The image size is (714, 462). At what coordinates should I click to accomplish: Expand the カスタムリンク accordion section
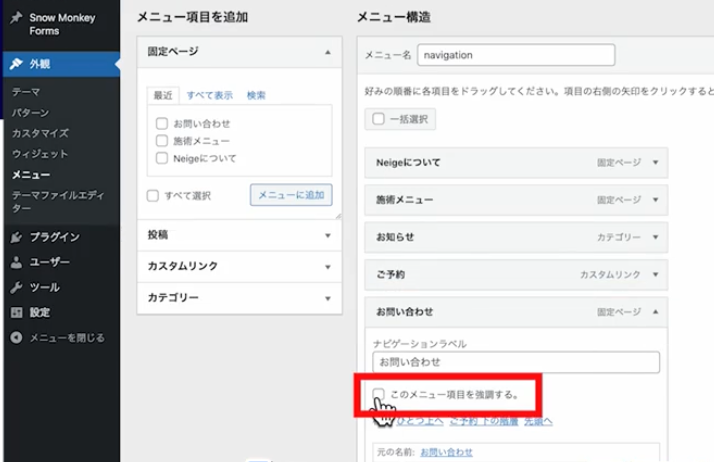tap(327, 267)
